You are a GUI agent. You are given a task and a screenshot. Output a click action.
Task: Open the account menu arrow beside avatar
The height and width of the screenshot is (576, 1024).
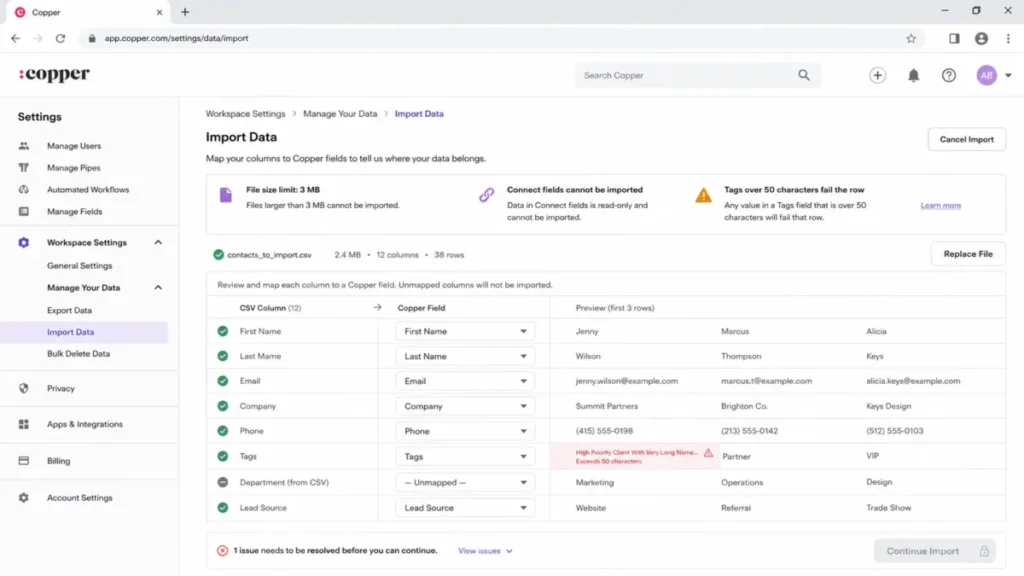coord(1008,76)
